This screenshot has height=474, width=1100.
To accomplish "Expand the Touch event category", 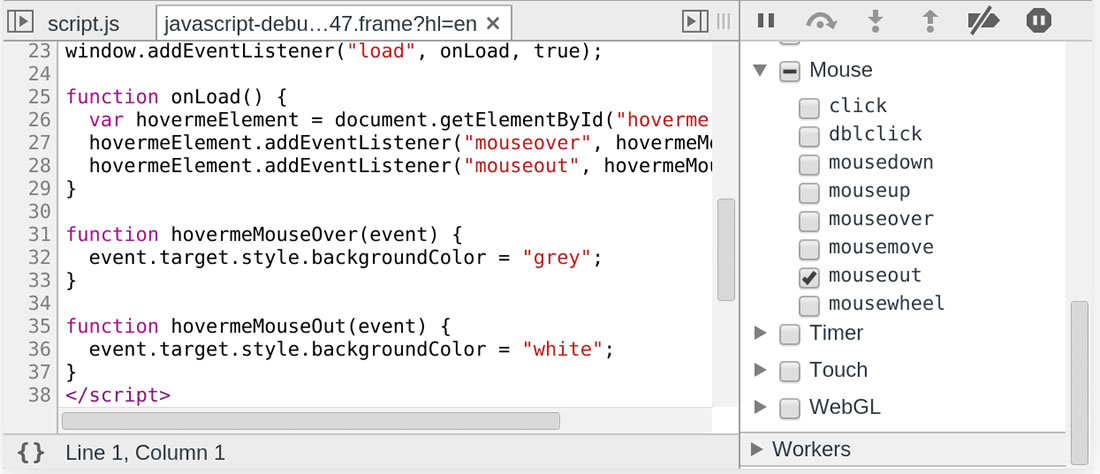I will (x=760, y=371).
